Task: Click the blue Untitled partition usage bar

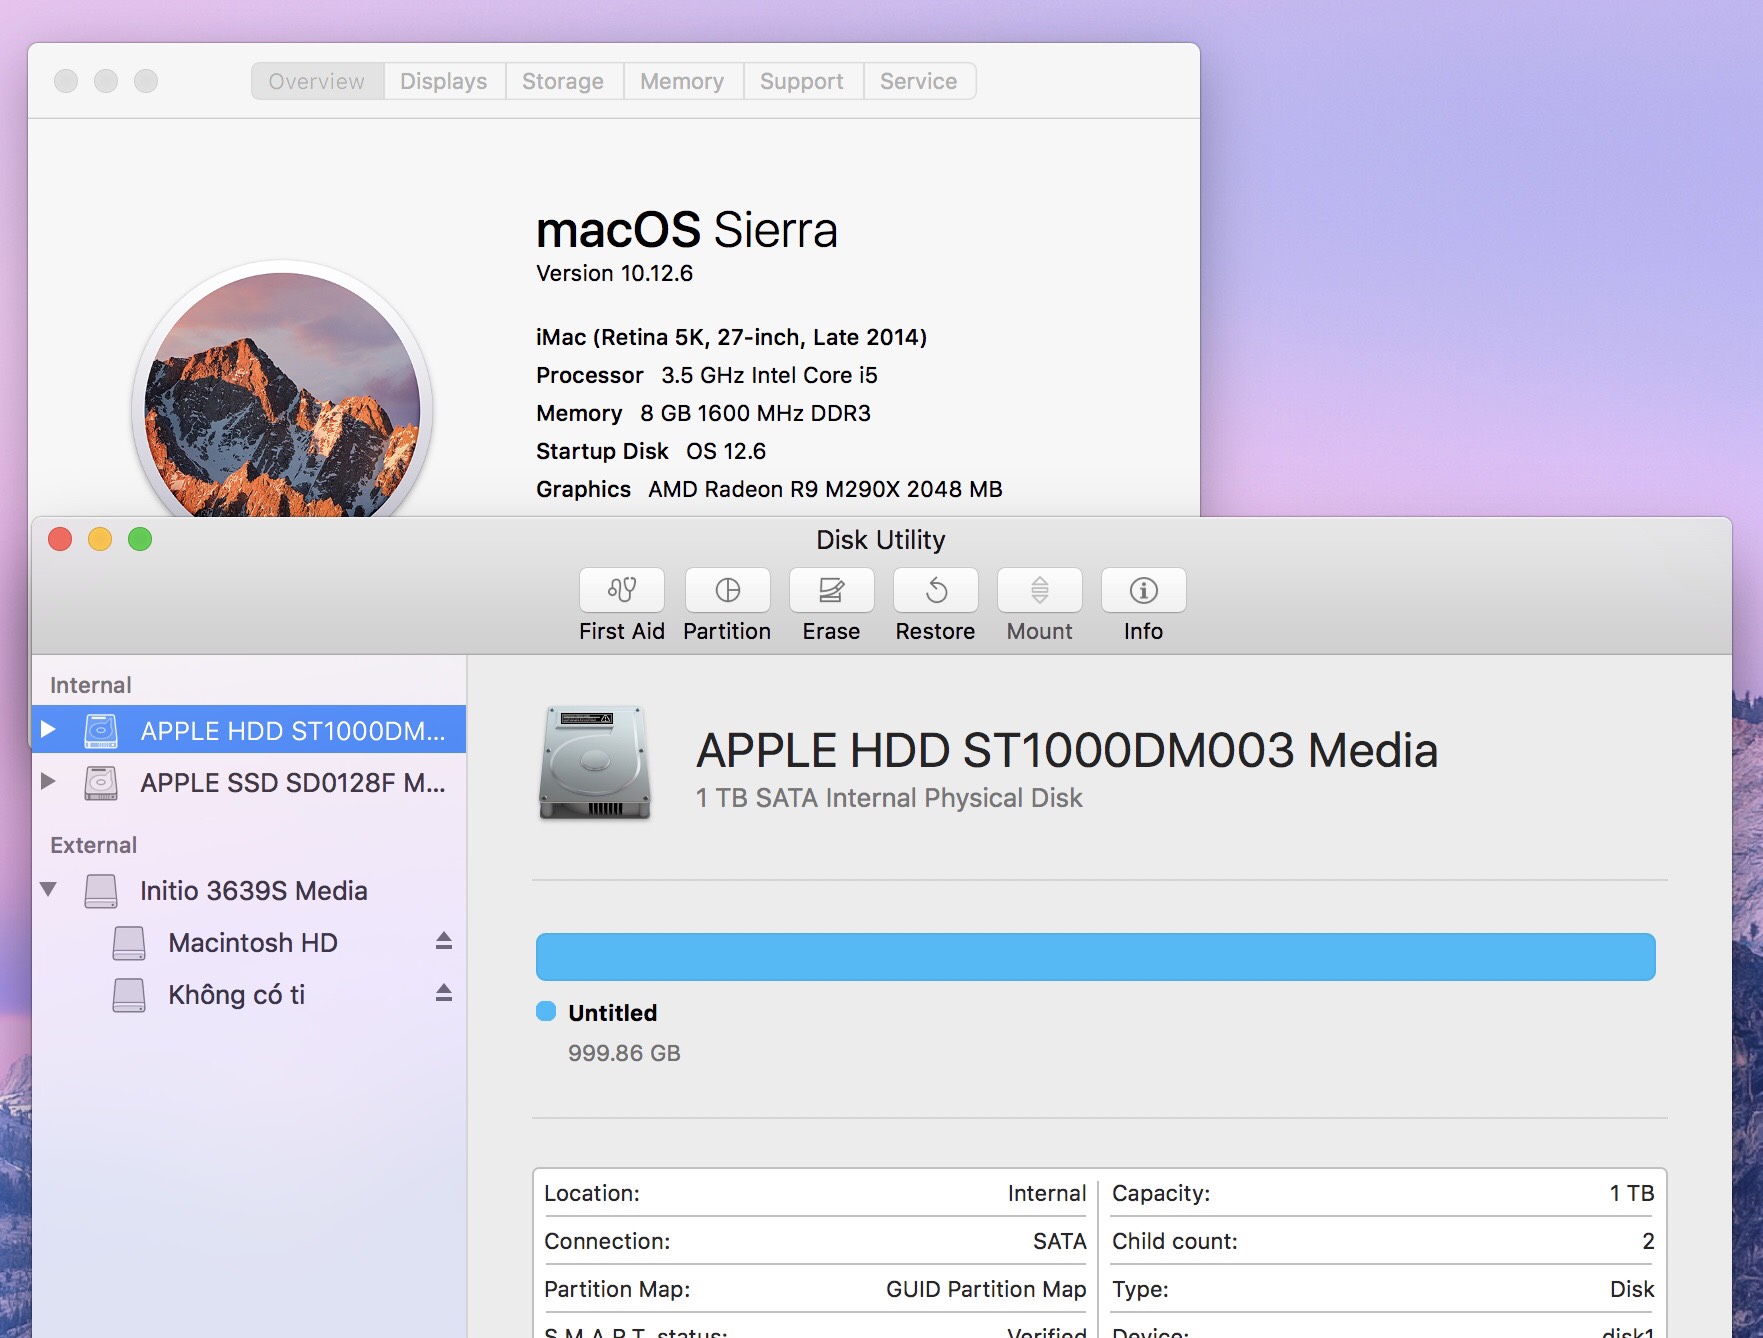Action: click(x=1096, y=957)
